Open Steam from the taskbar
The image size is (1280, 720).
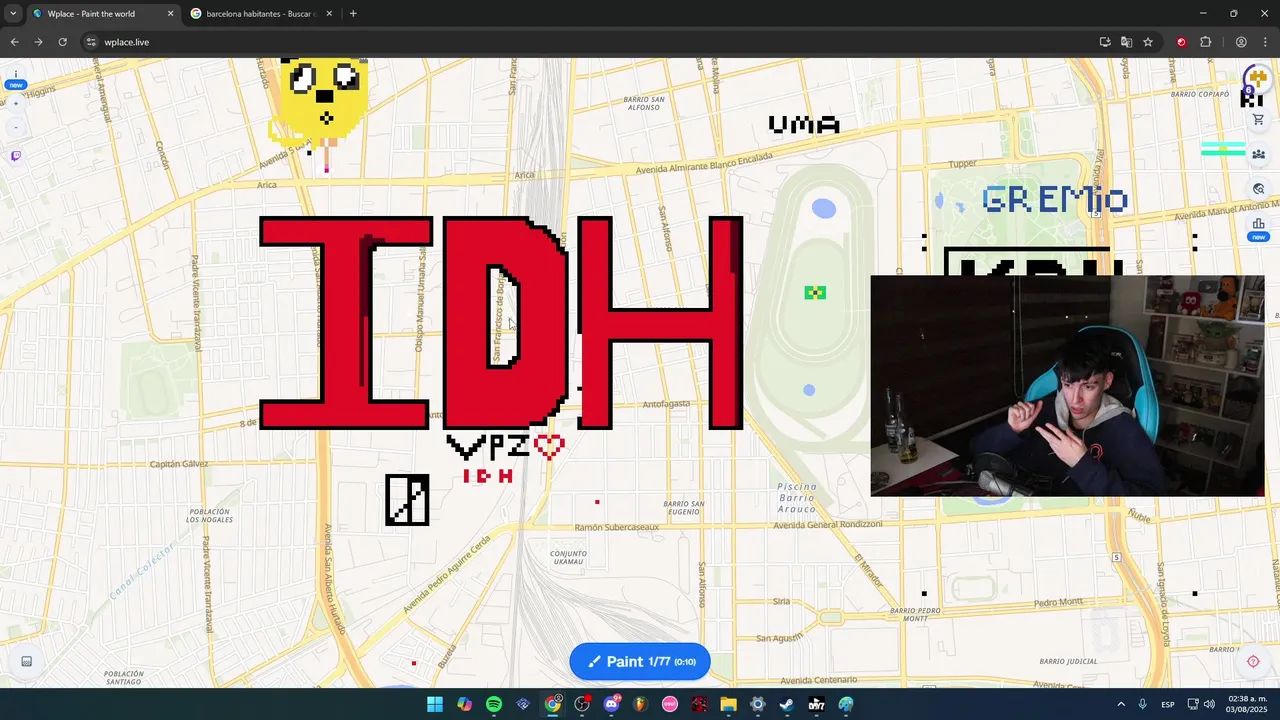(x=787, y=704)
